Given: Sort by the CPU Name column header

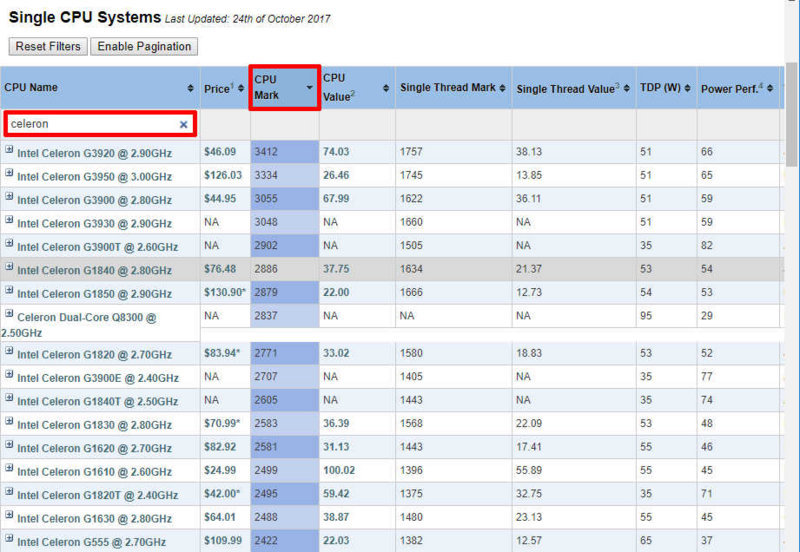Looking at the screenshot, I should click(99, 88).
